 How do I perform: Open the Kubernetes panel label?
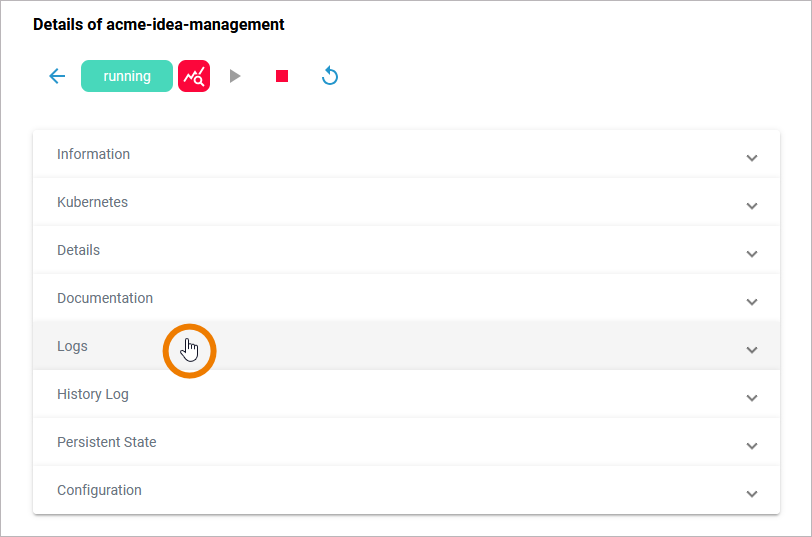tap(92, 202)
